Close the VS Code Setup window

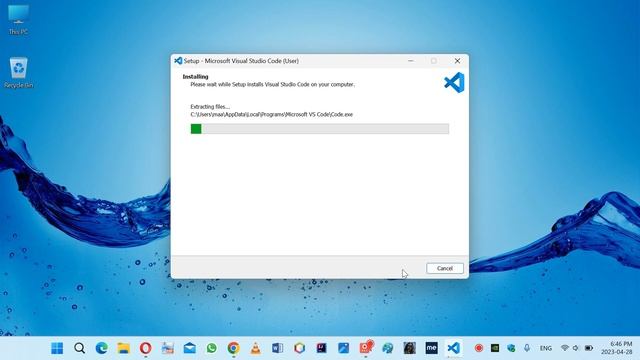click(x=457, y=61)
